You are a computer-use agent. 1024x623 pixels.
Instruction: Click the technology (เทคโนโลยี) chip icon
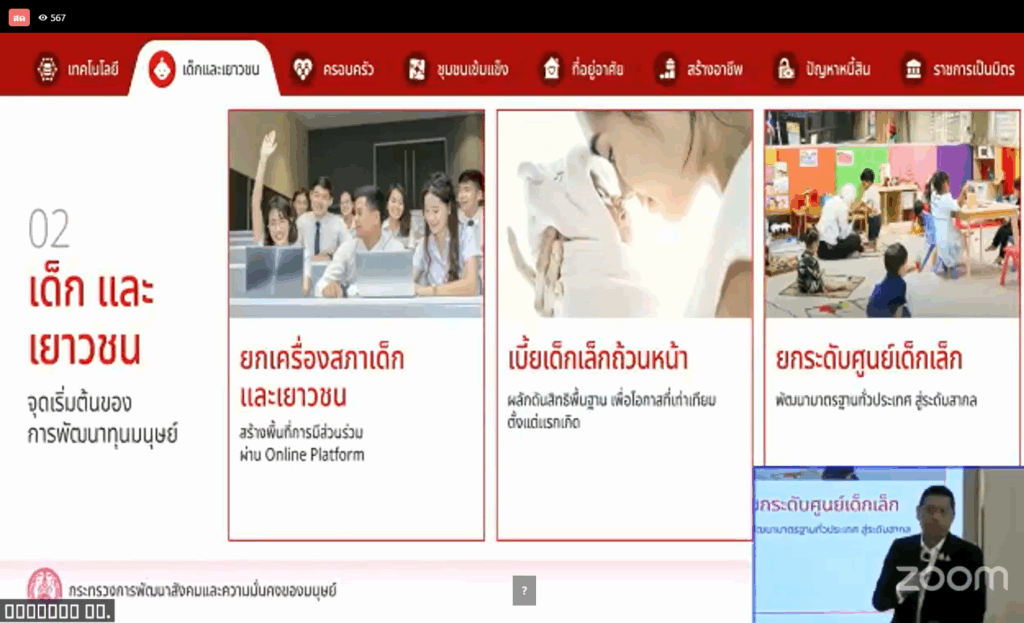click(x=47, y=69)
